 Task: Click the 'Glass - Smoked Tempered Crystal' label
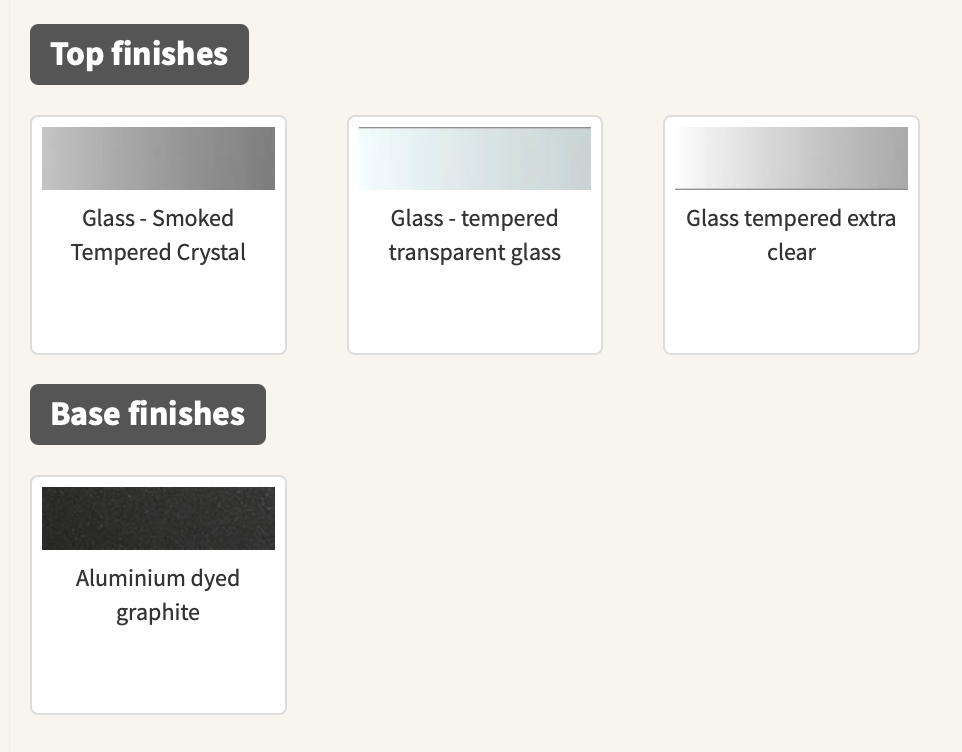pyautogui.click(x=158, y=235)
